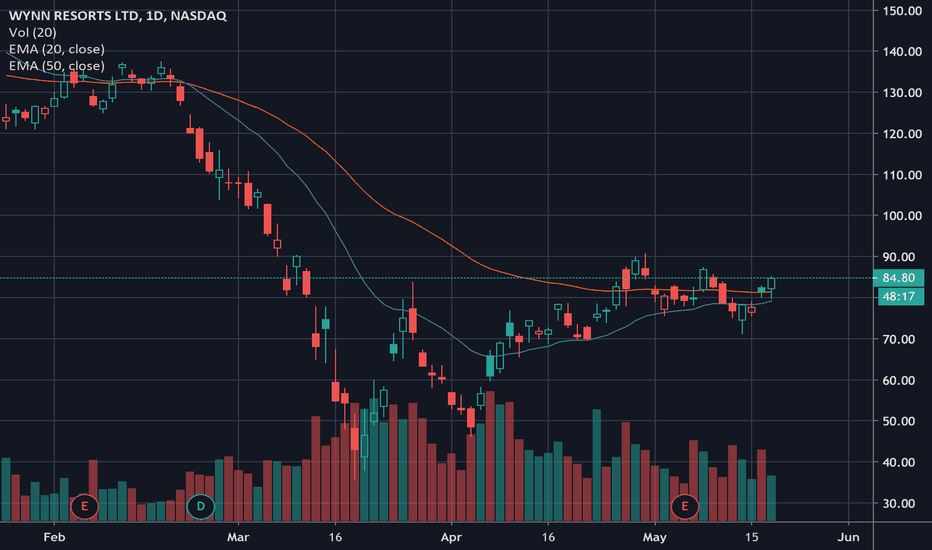932x550 pixels.
Task: Click the WYNN RESORTS LTD chart title
Action: tap(118, 16)
